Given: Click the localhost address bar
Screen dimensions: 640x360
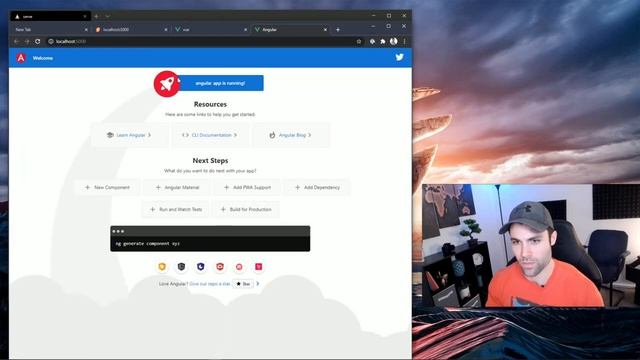Looking at the screenshot, I should click(x=204, y=41).
